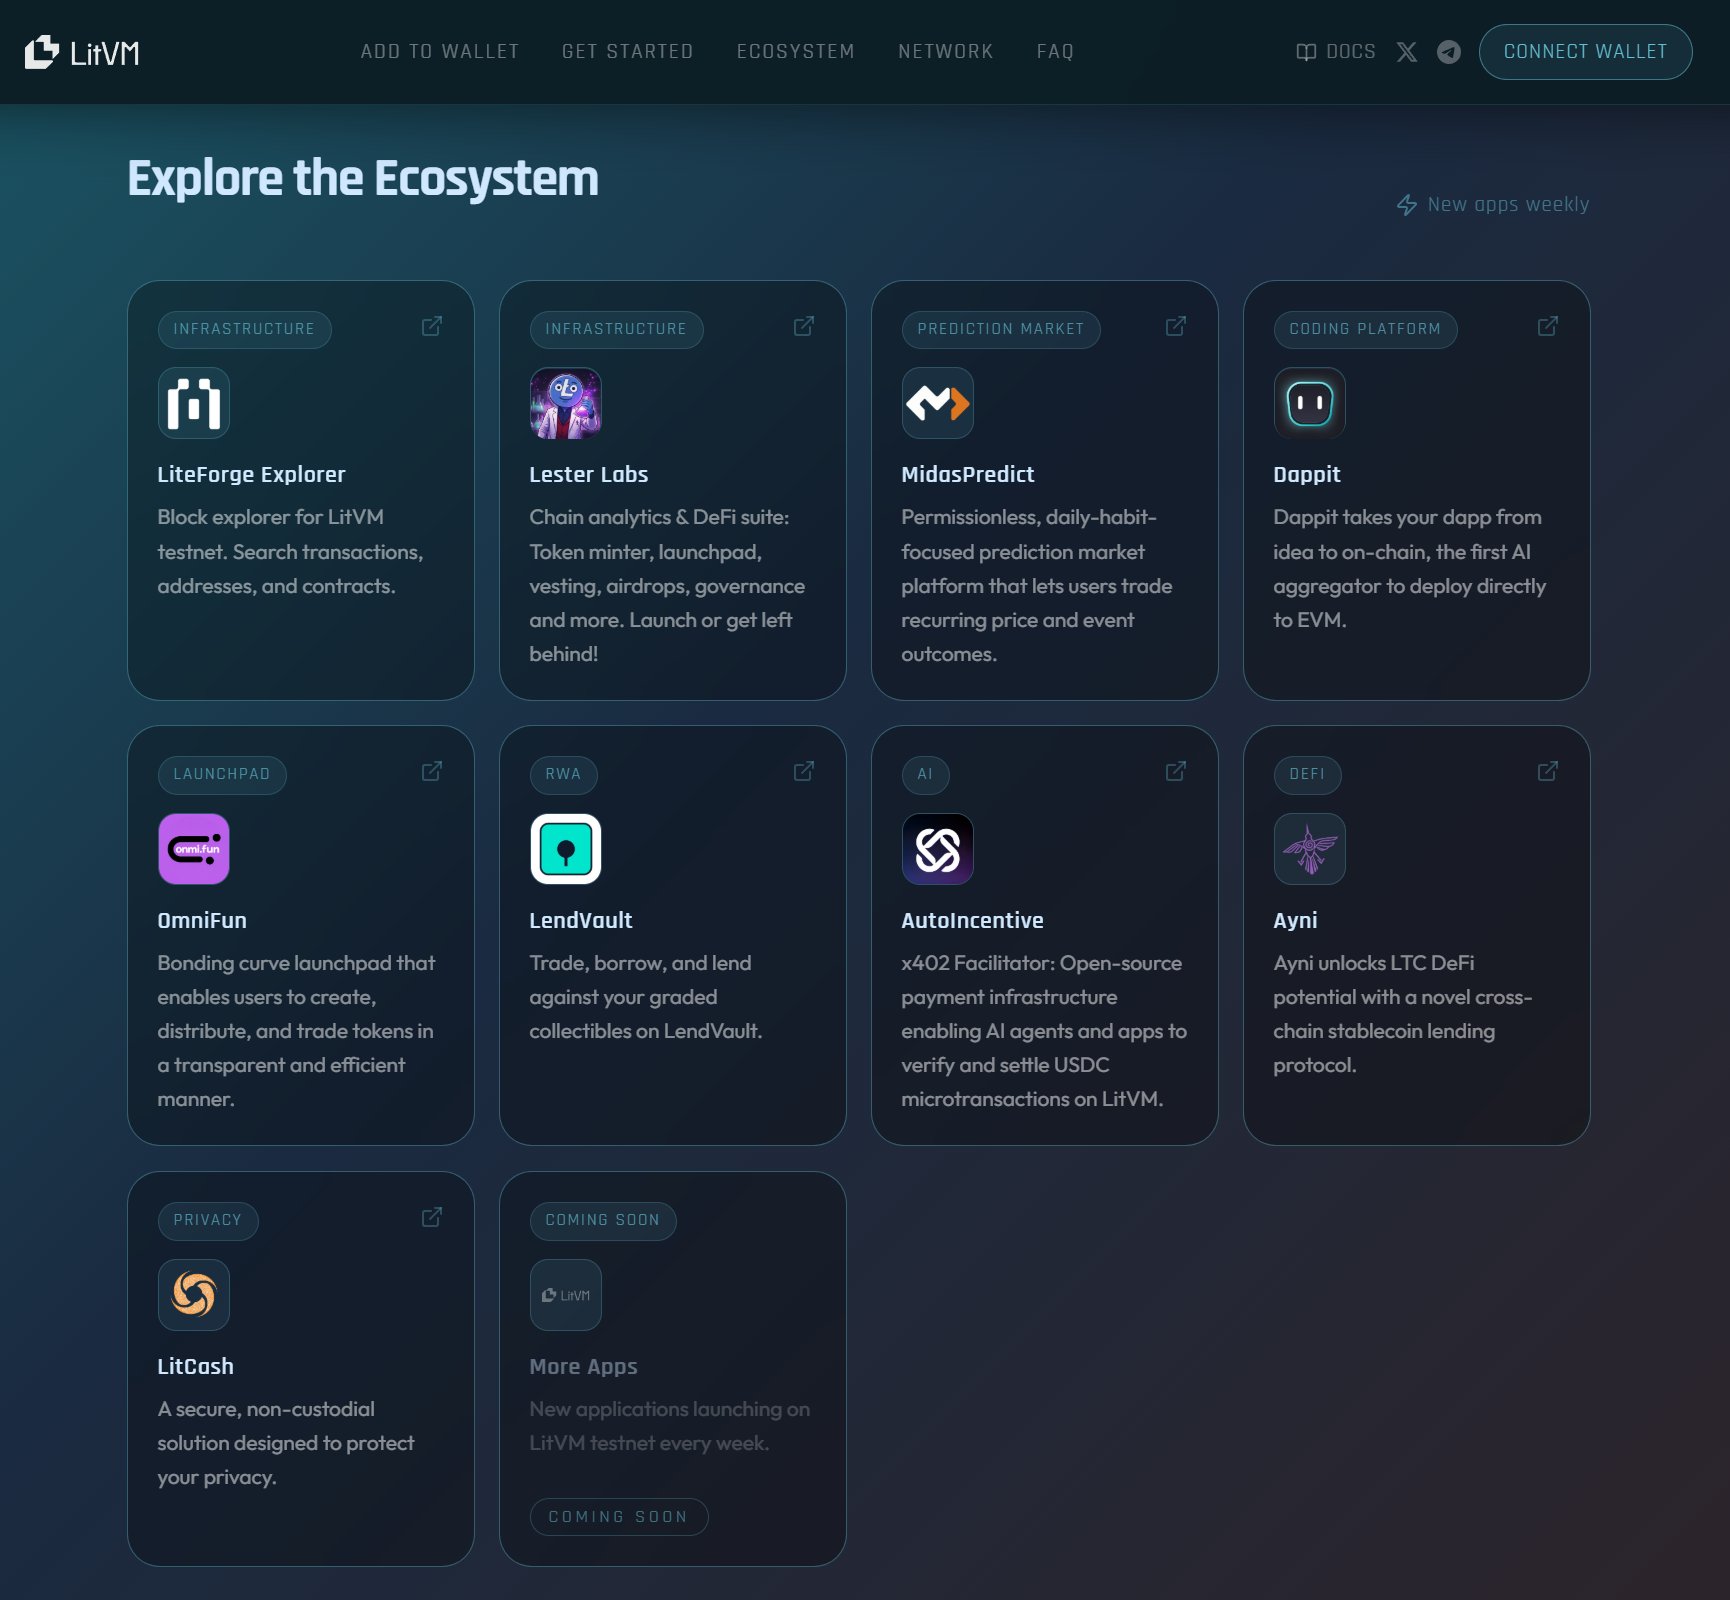Jump to the FAQ nav item
1730x1600 pixels.
point(1055,52)
